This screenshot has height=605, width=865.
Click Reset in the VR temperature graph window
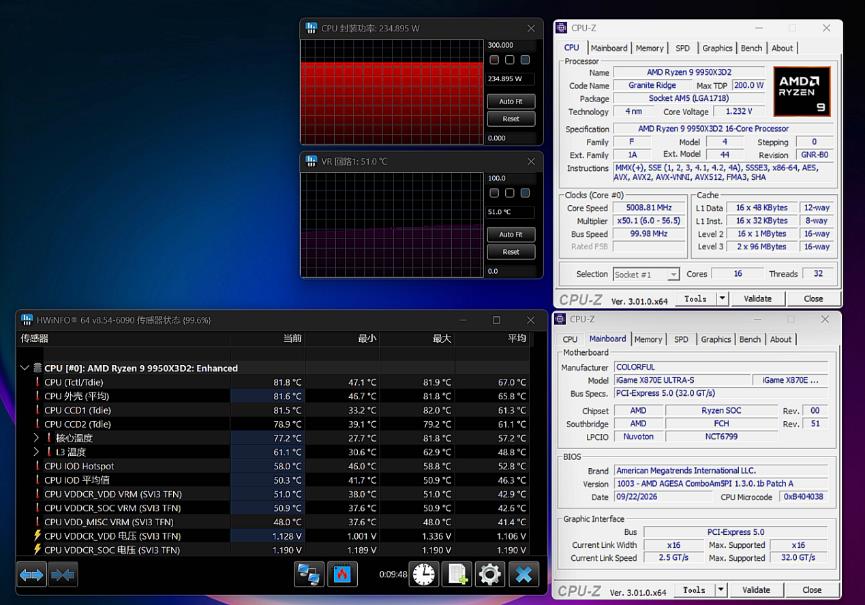[511, 252]
